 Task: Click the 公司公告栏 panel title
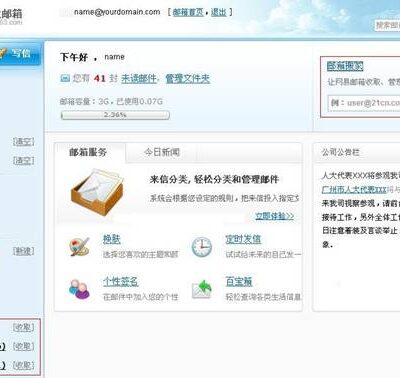tap(340, 152)
